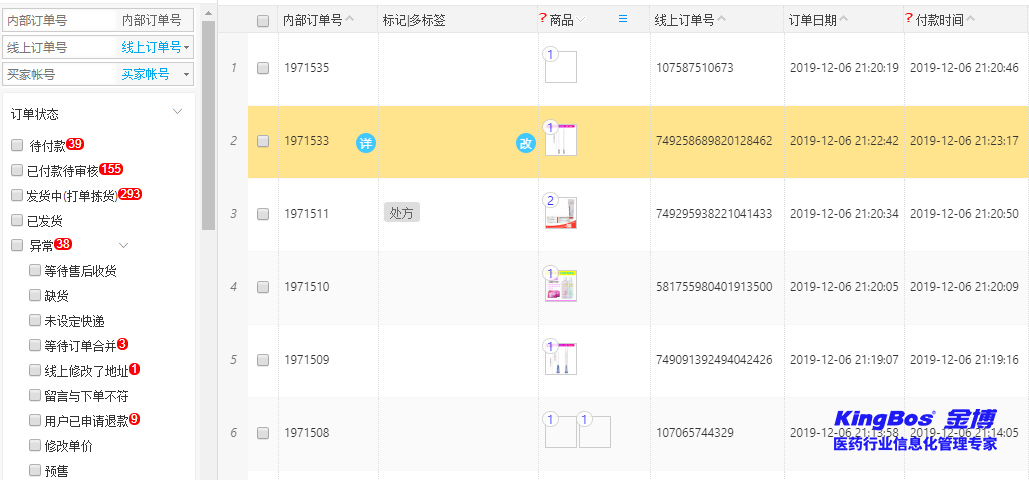
Task: Collapse the 异常 subcategory chevron
Action: click(123, 245)
